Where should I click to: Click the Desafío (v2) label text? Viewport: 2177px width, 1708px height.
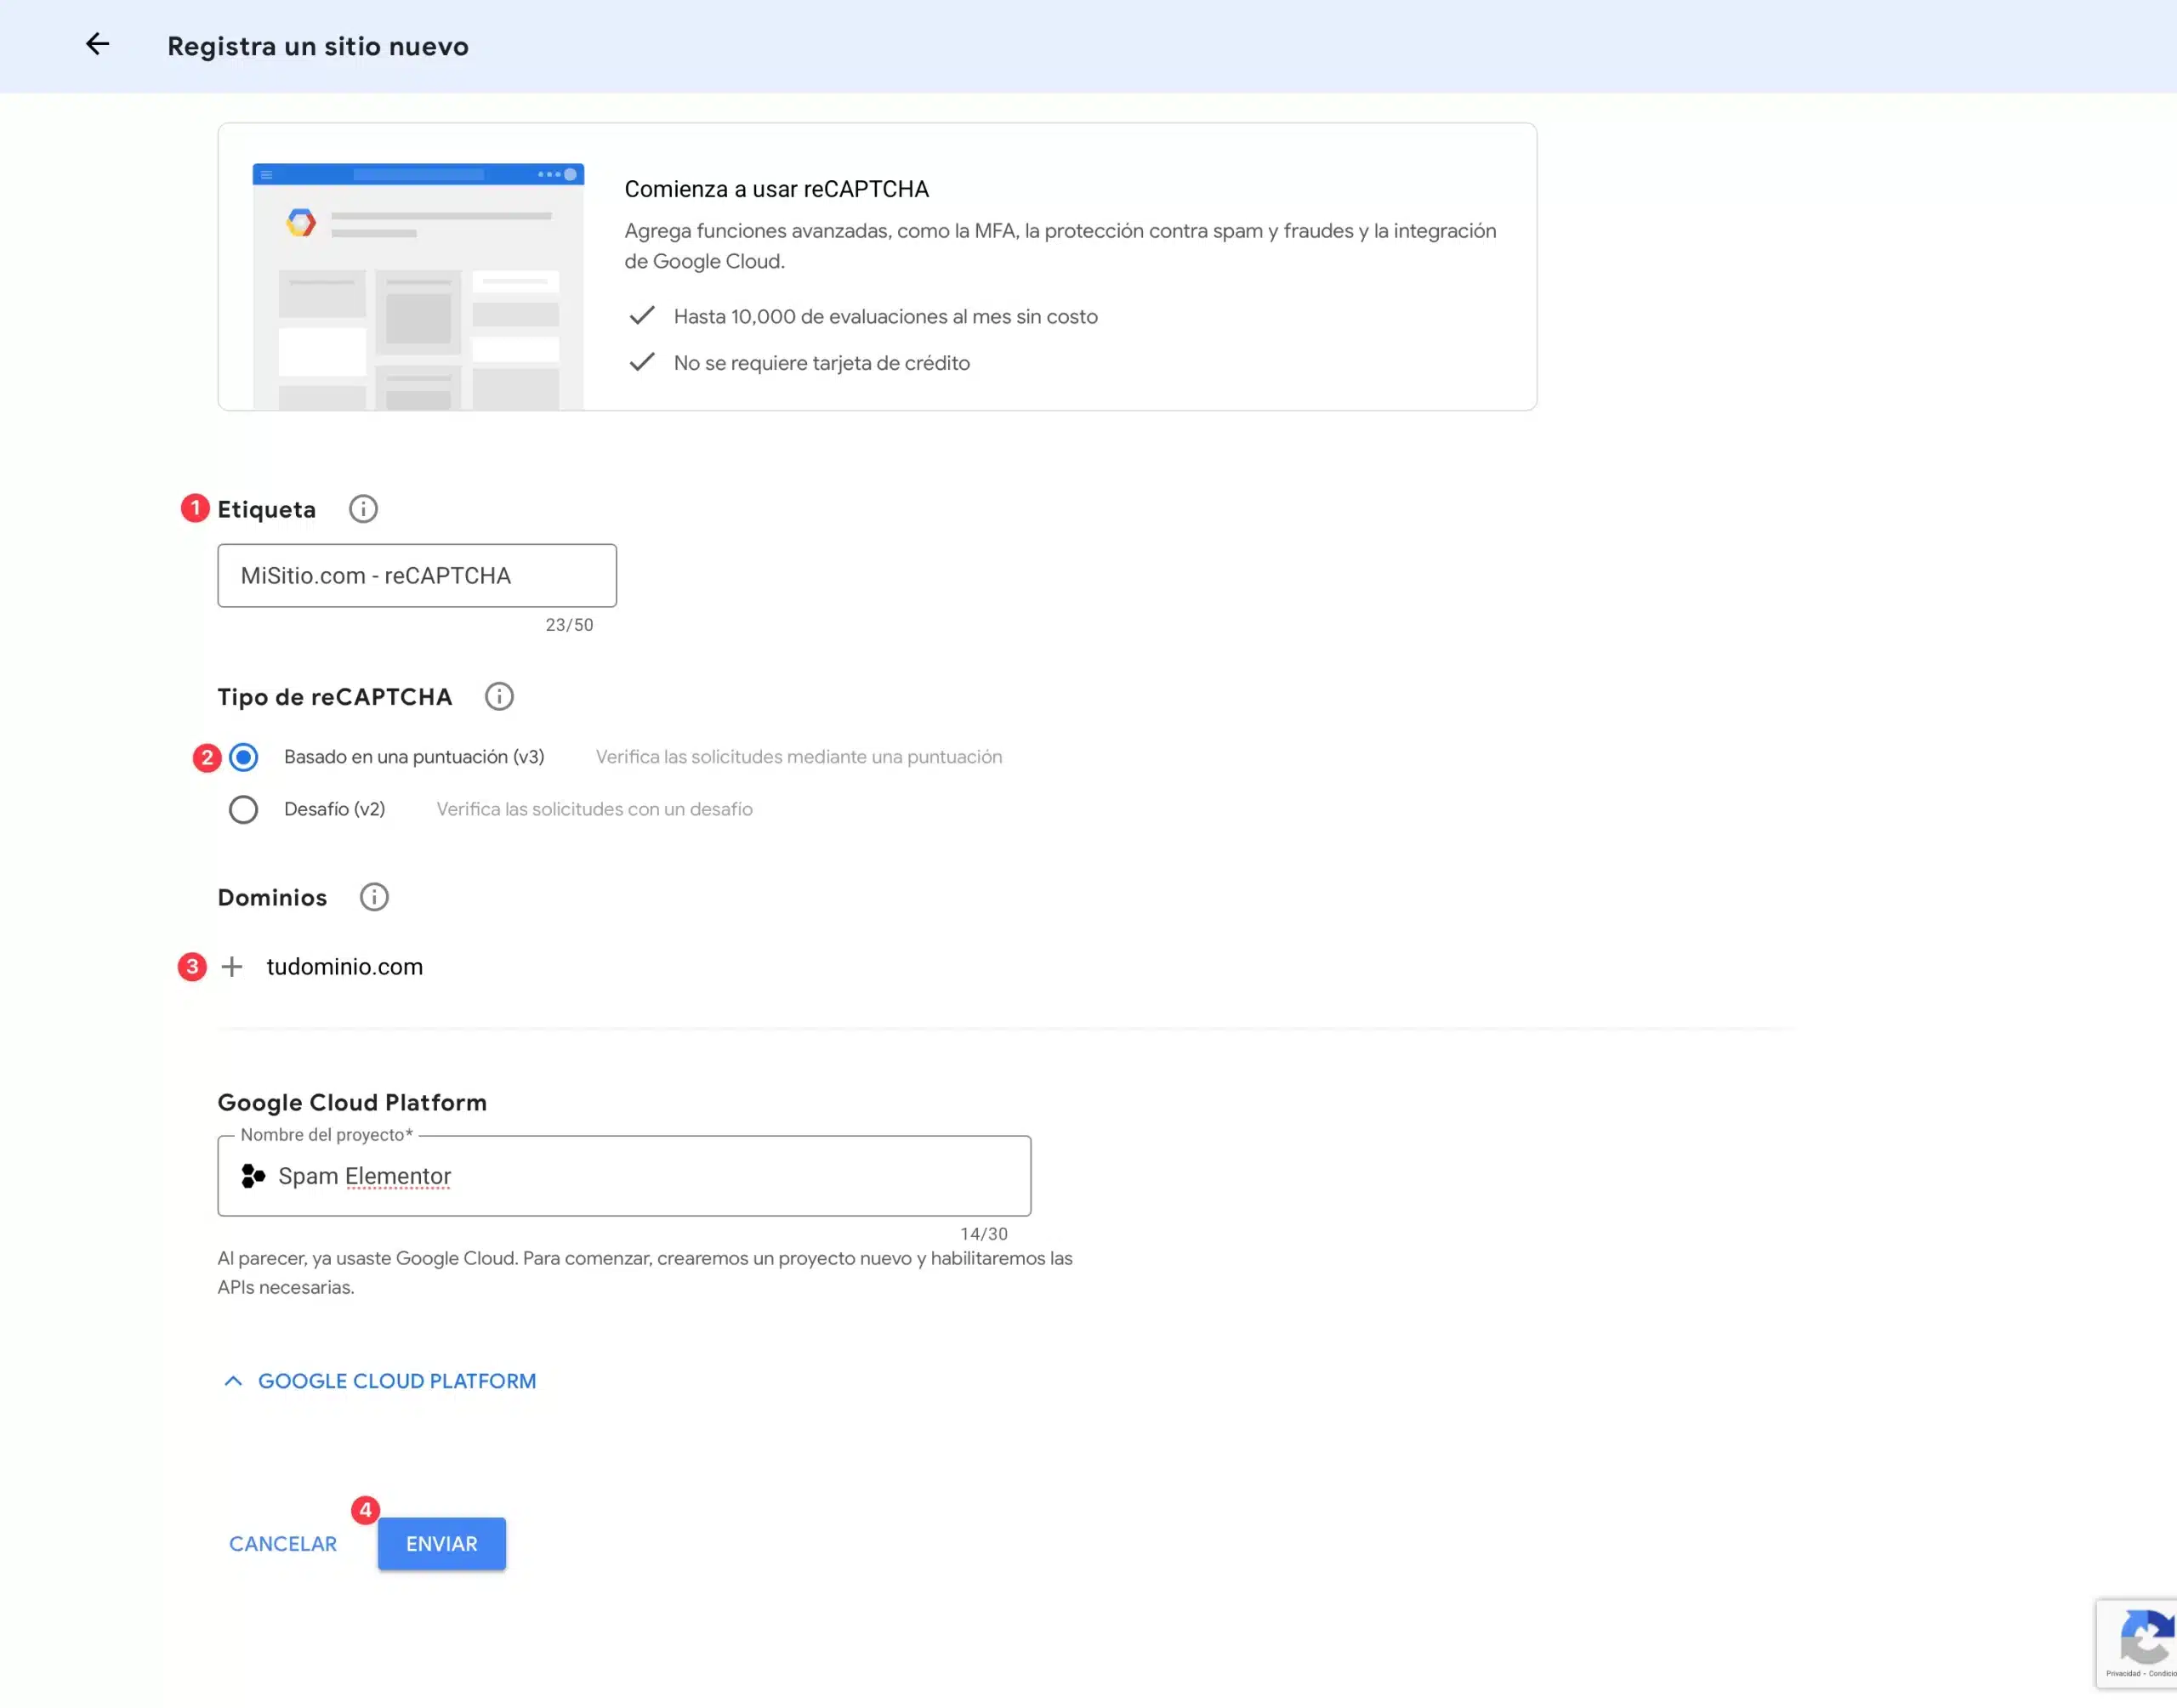coord(334,809)
